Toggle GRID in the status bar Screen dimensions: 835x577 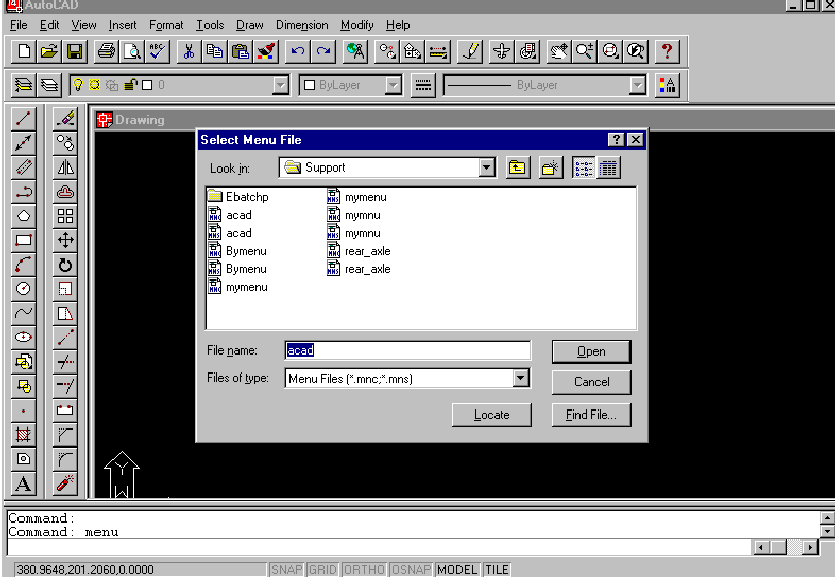pos(322,570)
